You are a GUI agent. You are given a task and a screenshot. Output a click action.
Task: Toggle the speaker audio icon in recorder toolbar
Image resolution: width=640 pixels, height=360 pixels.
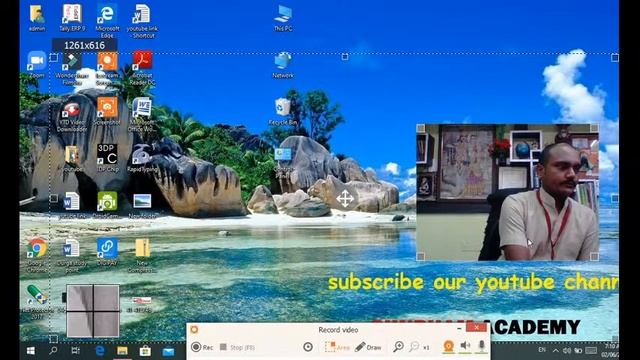click(465, 346)
